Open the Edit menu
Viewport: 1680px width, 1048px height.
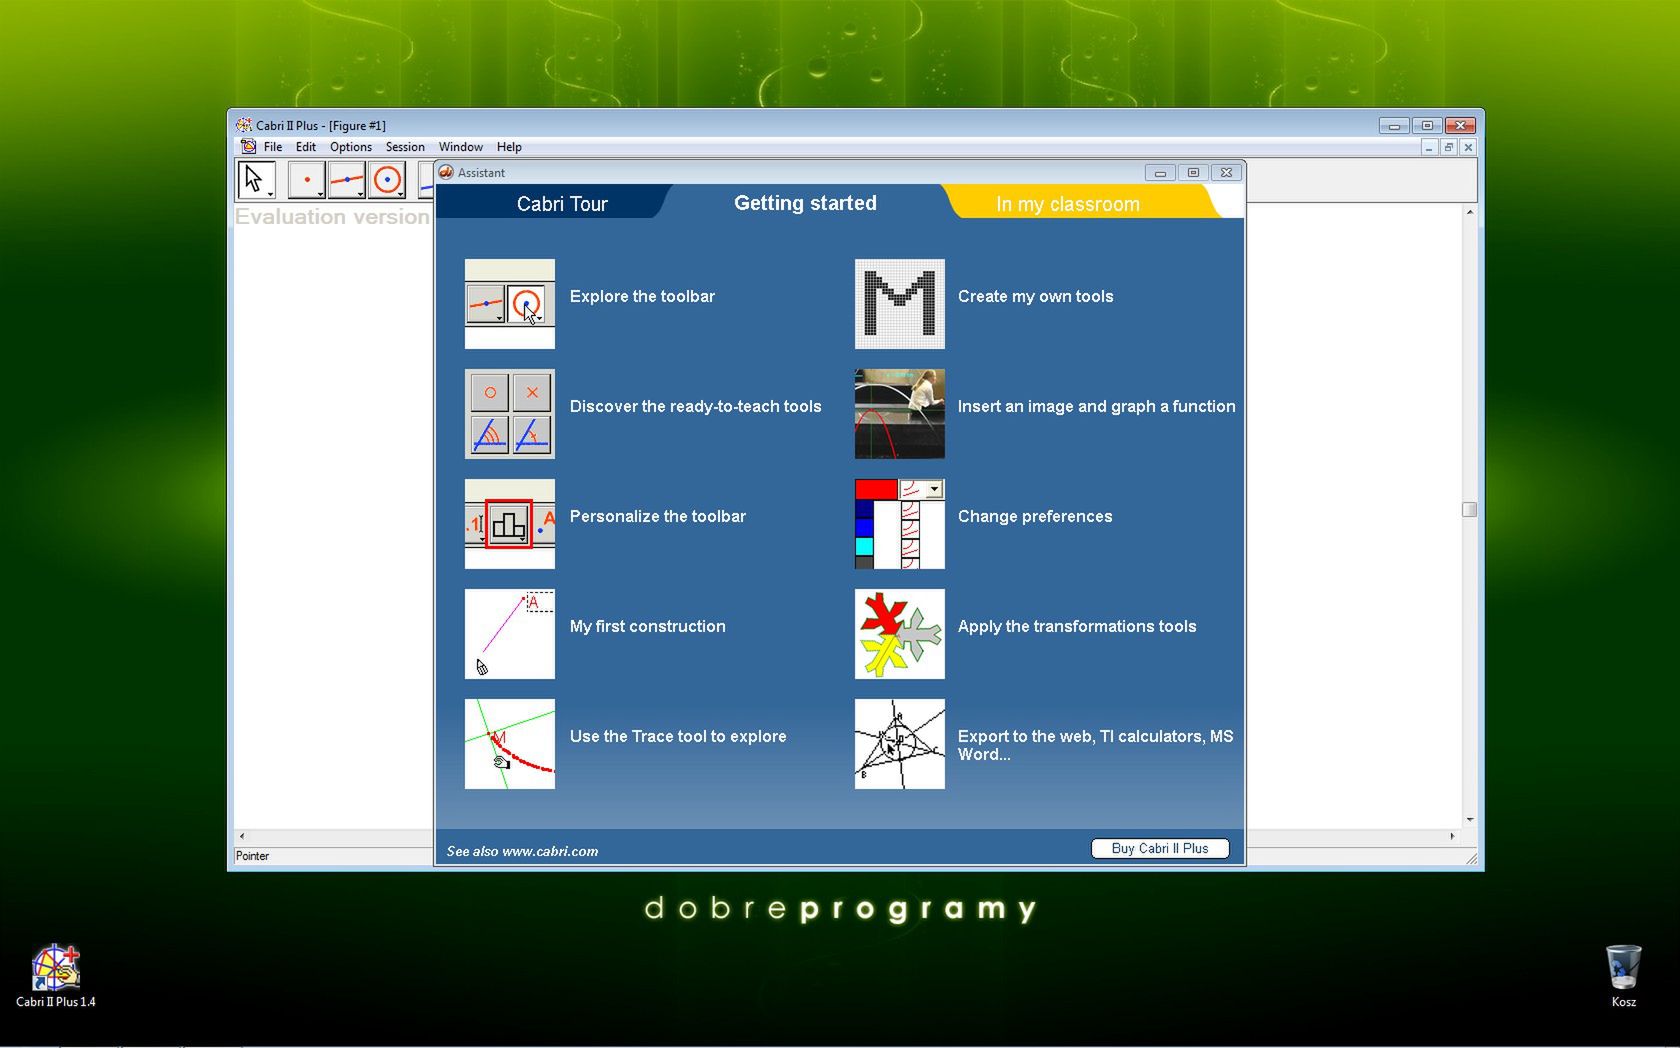306,147
